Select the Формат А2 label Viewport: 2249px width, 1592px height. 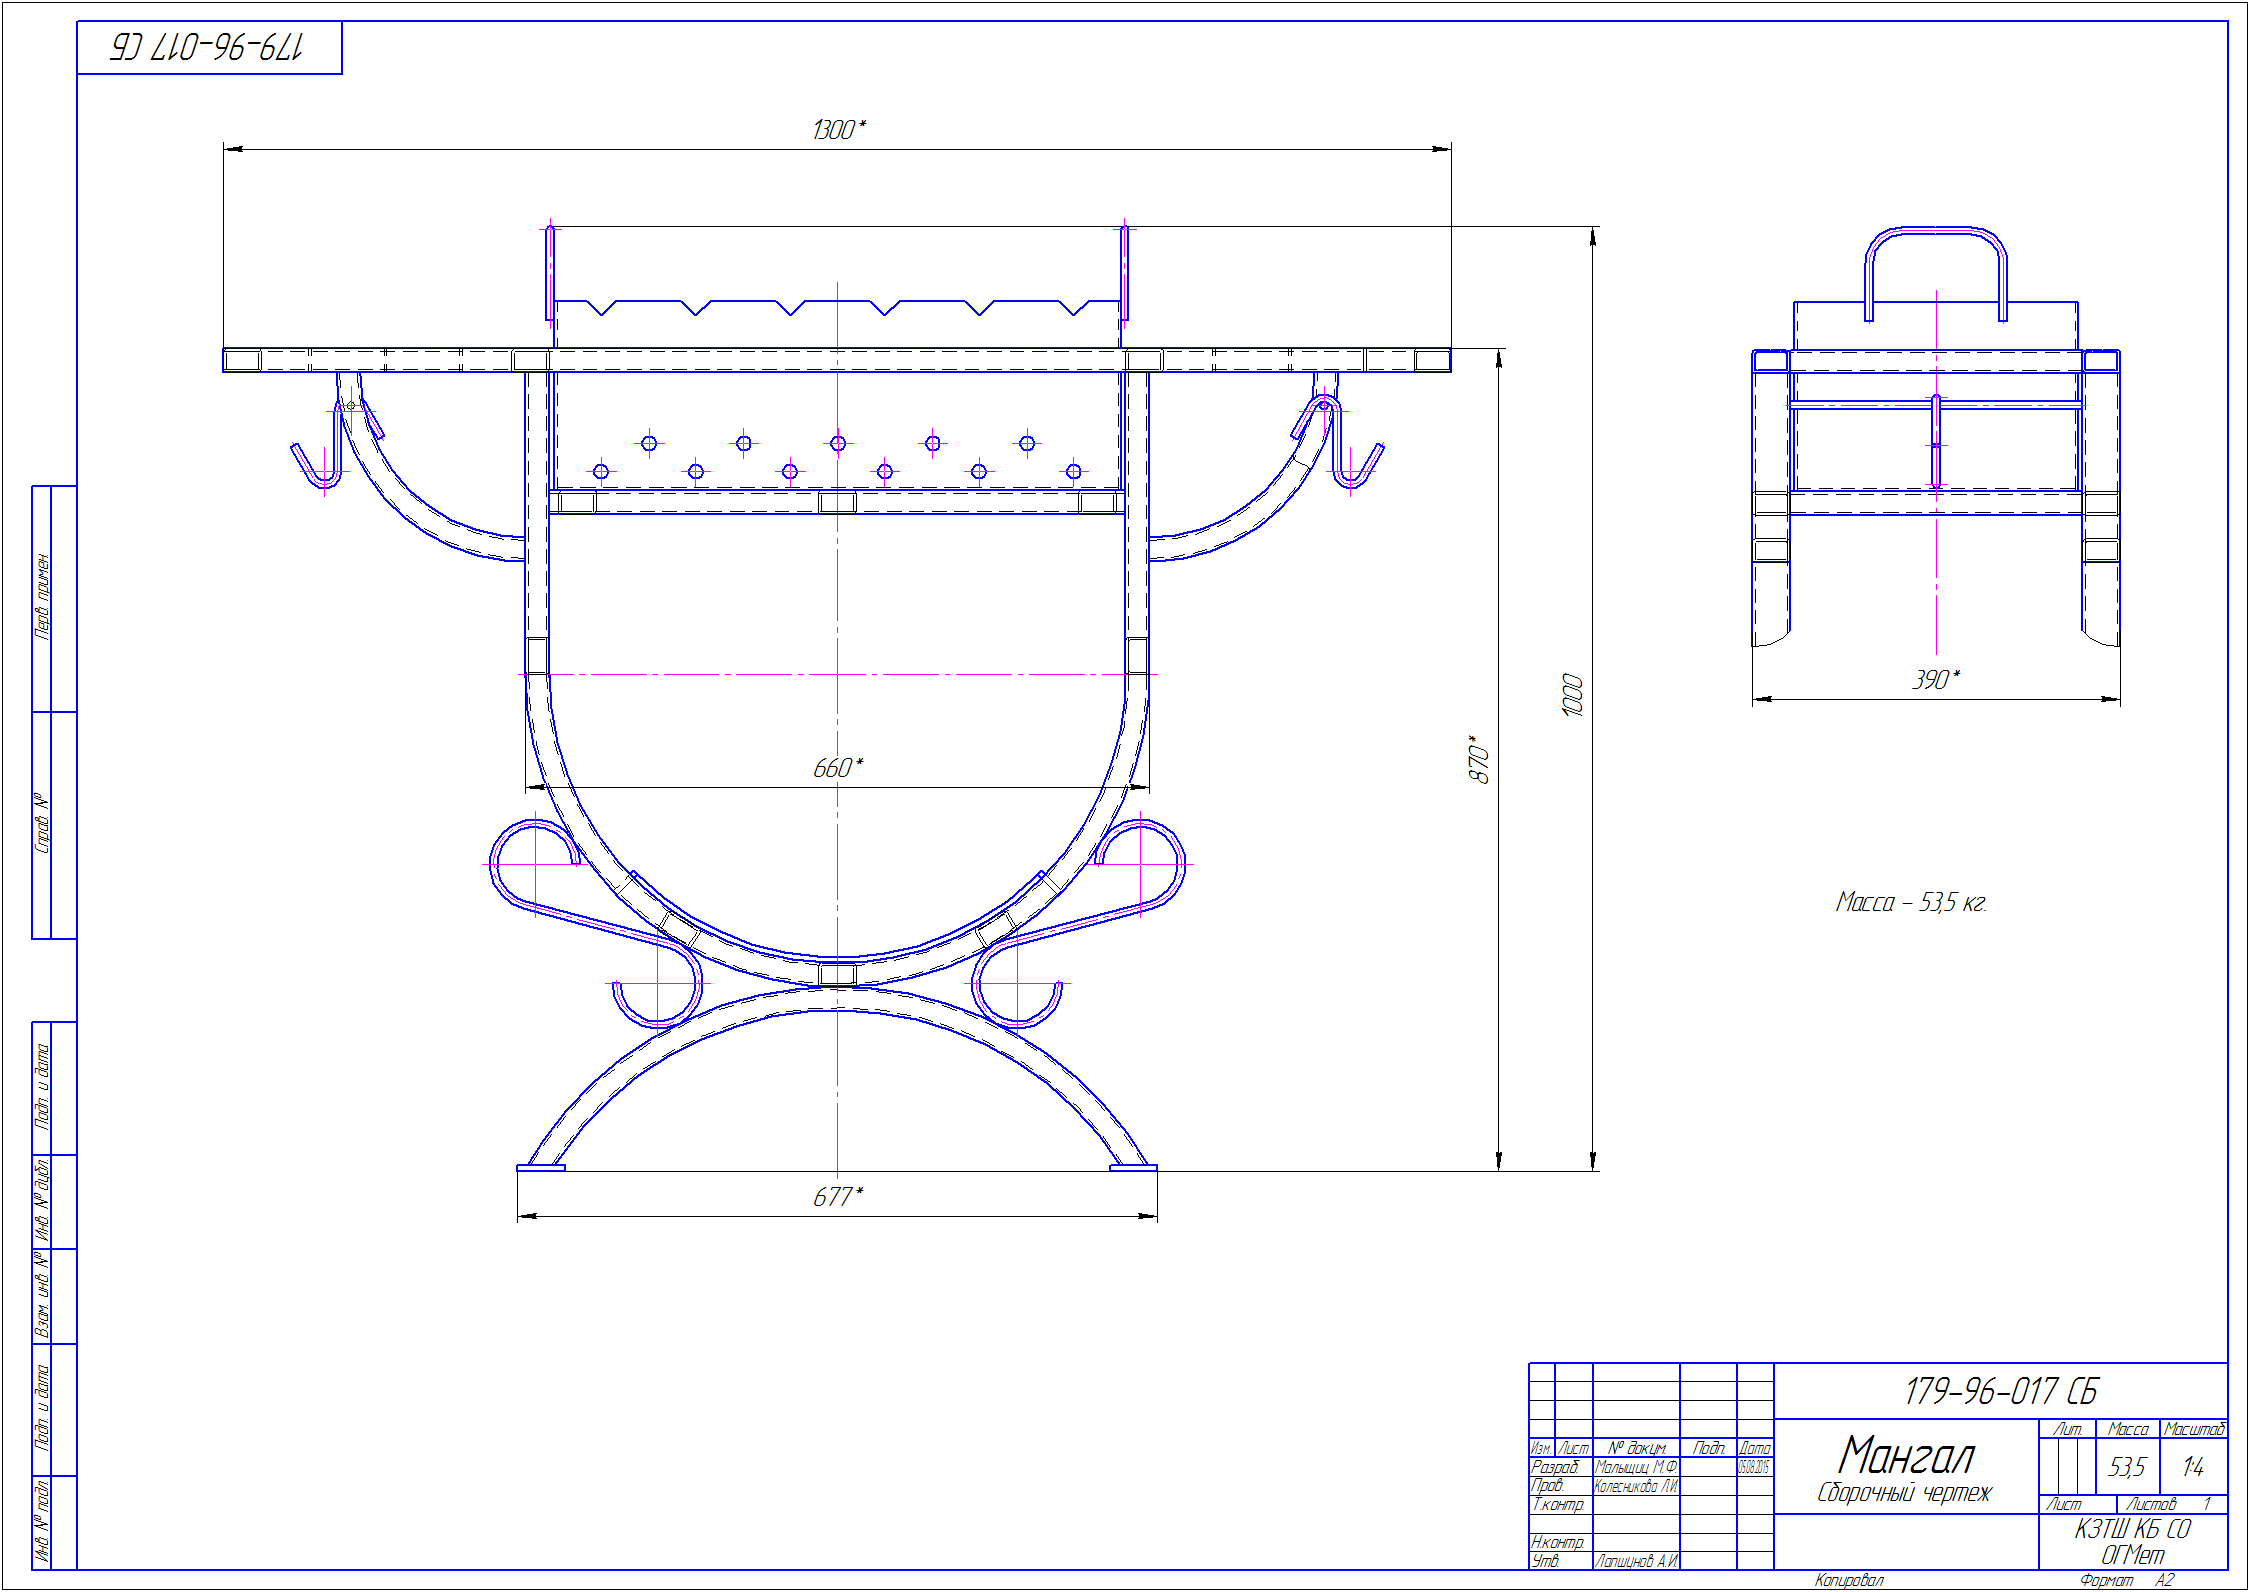pyautogui.click(x=2126, y=1581)
